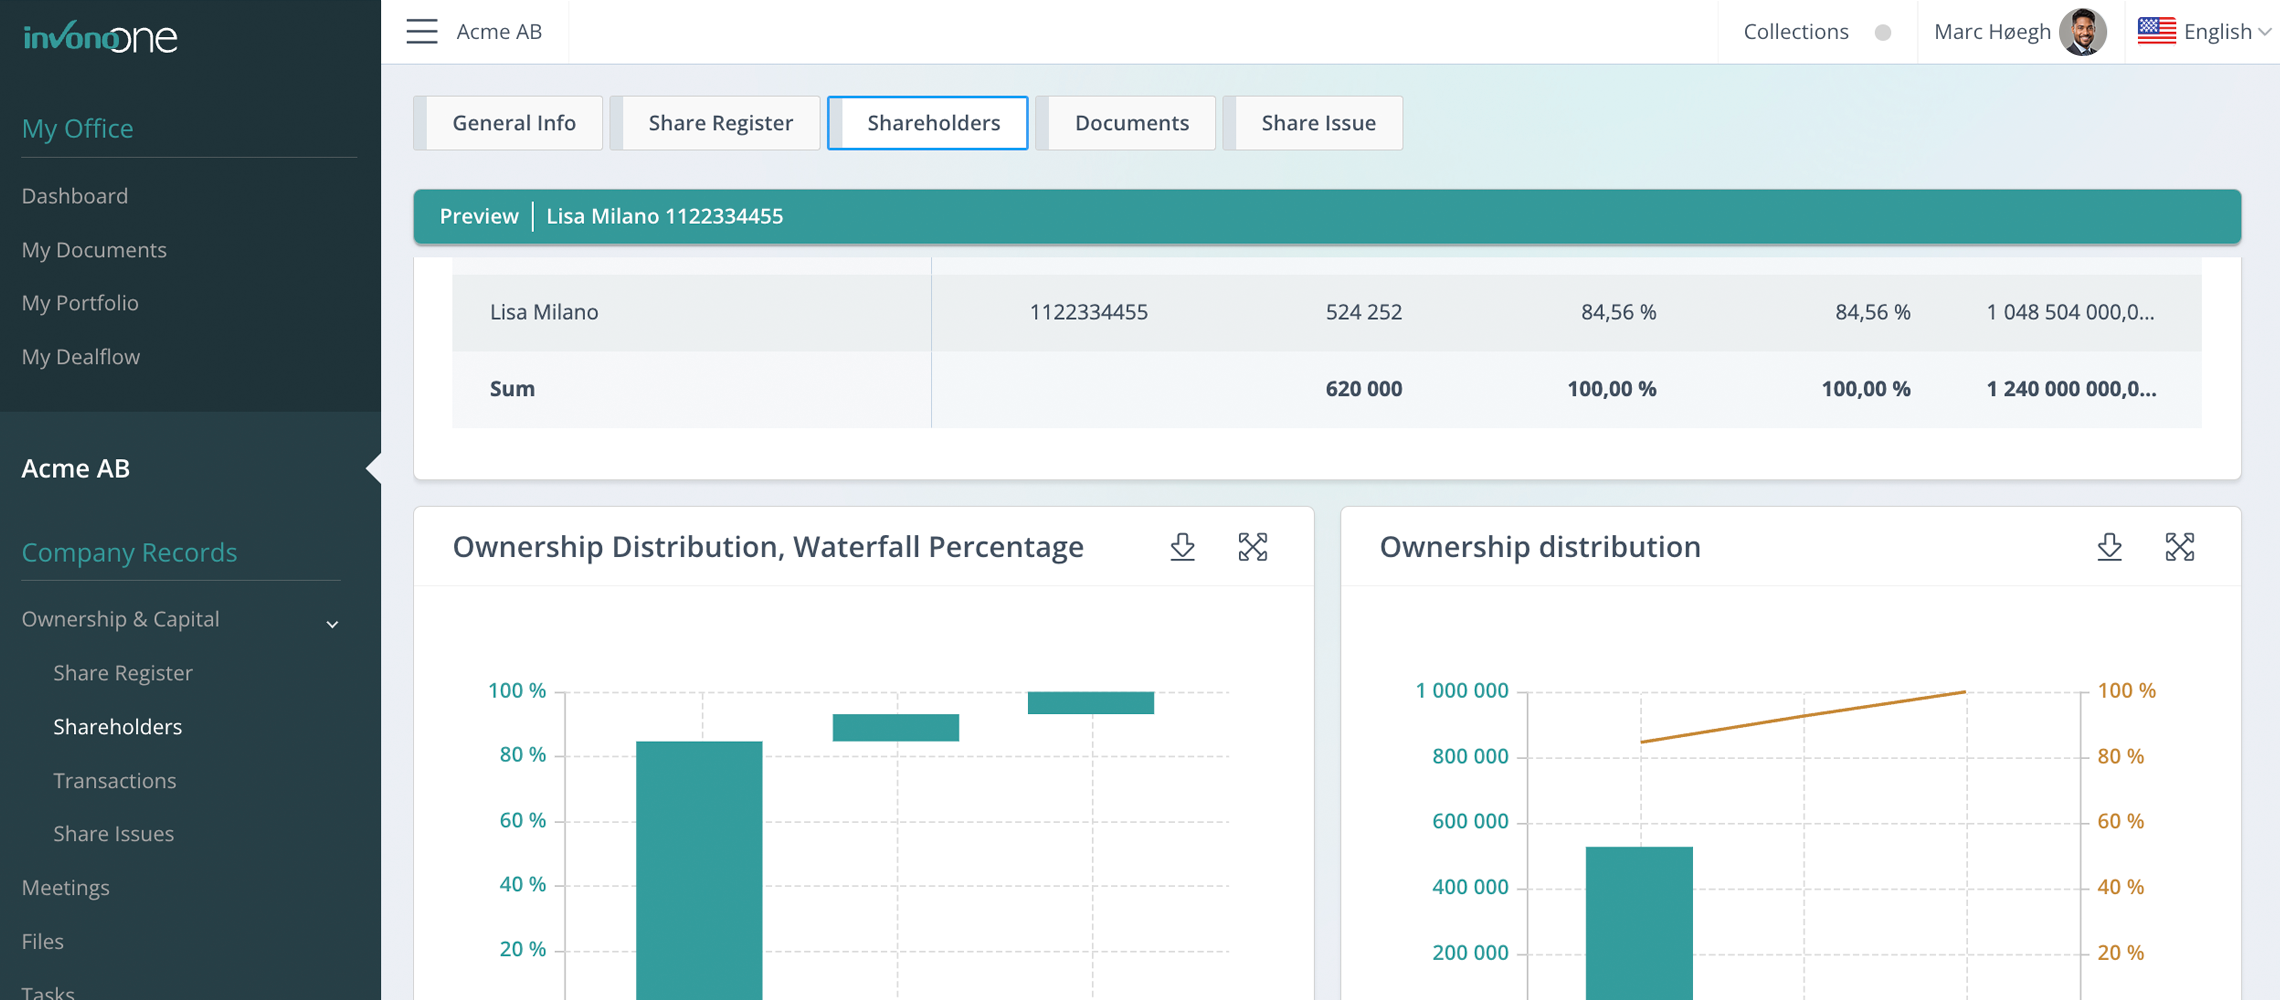2280x1000 pixels.
Task: Open the hamburger navigation menu
Action: pos(422,31)
